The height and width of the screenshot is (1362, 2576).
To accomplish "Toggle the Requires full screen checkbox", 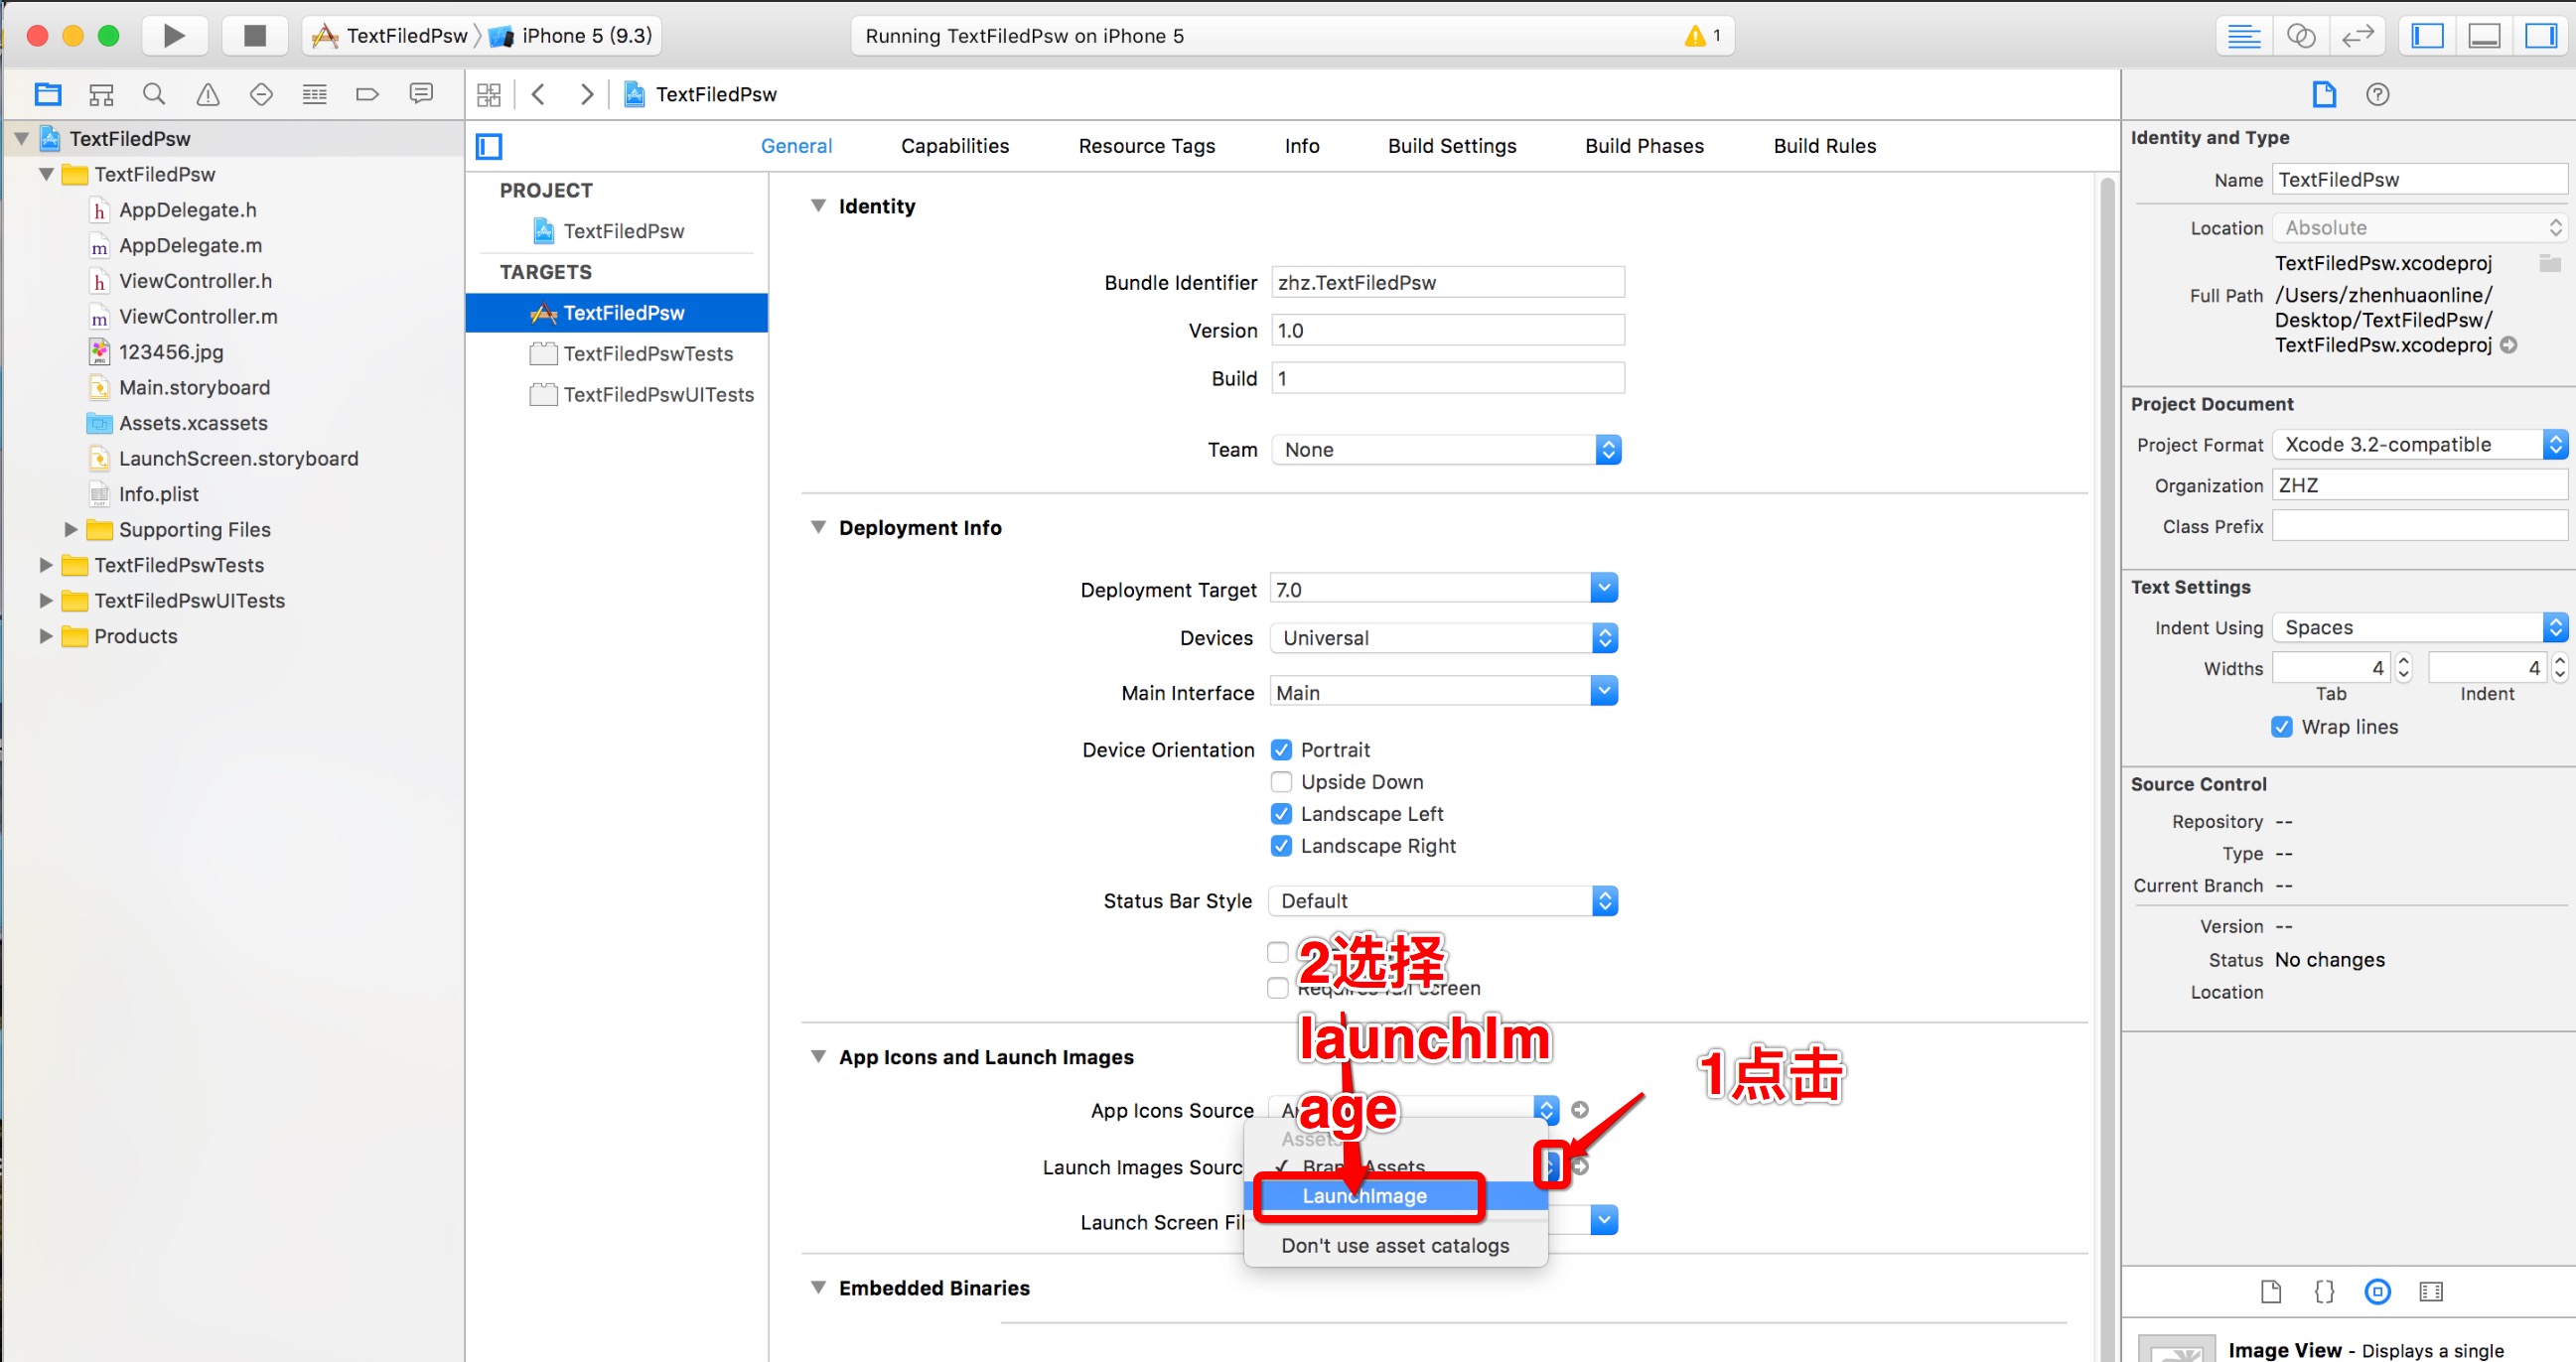I will pos(1278,988).
